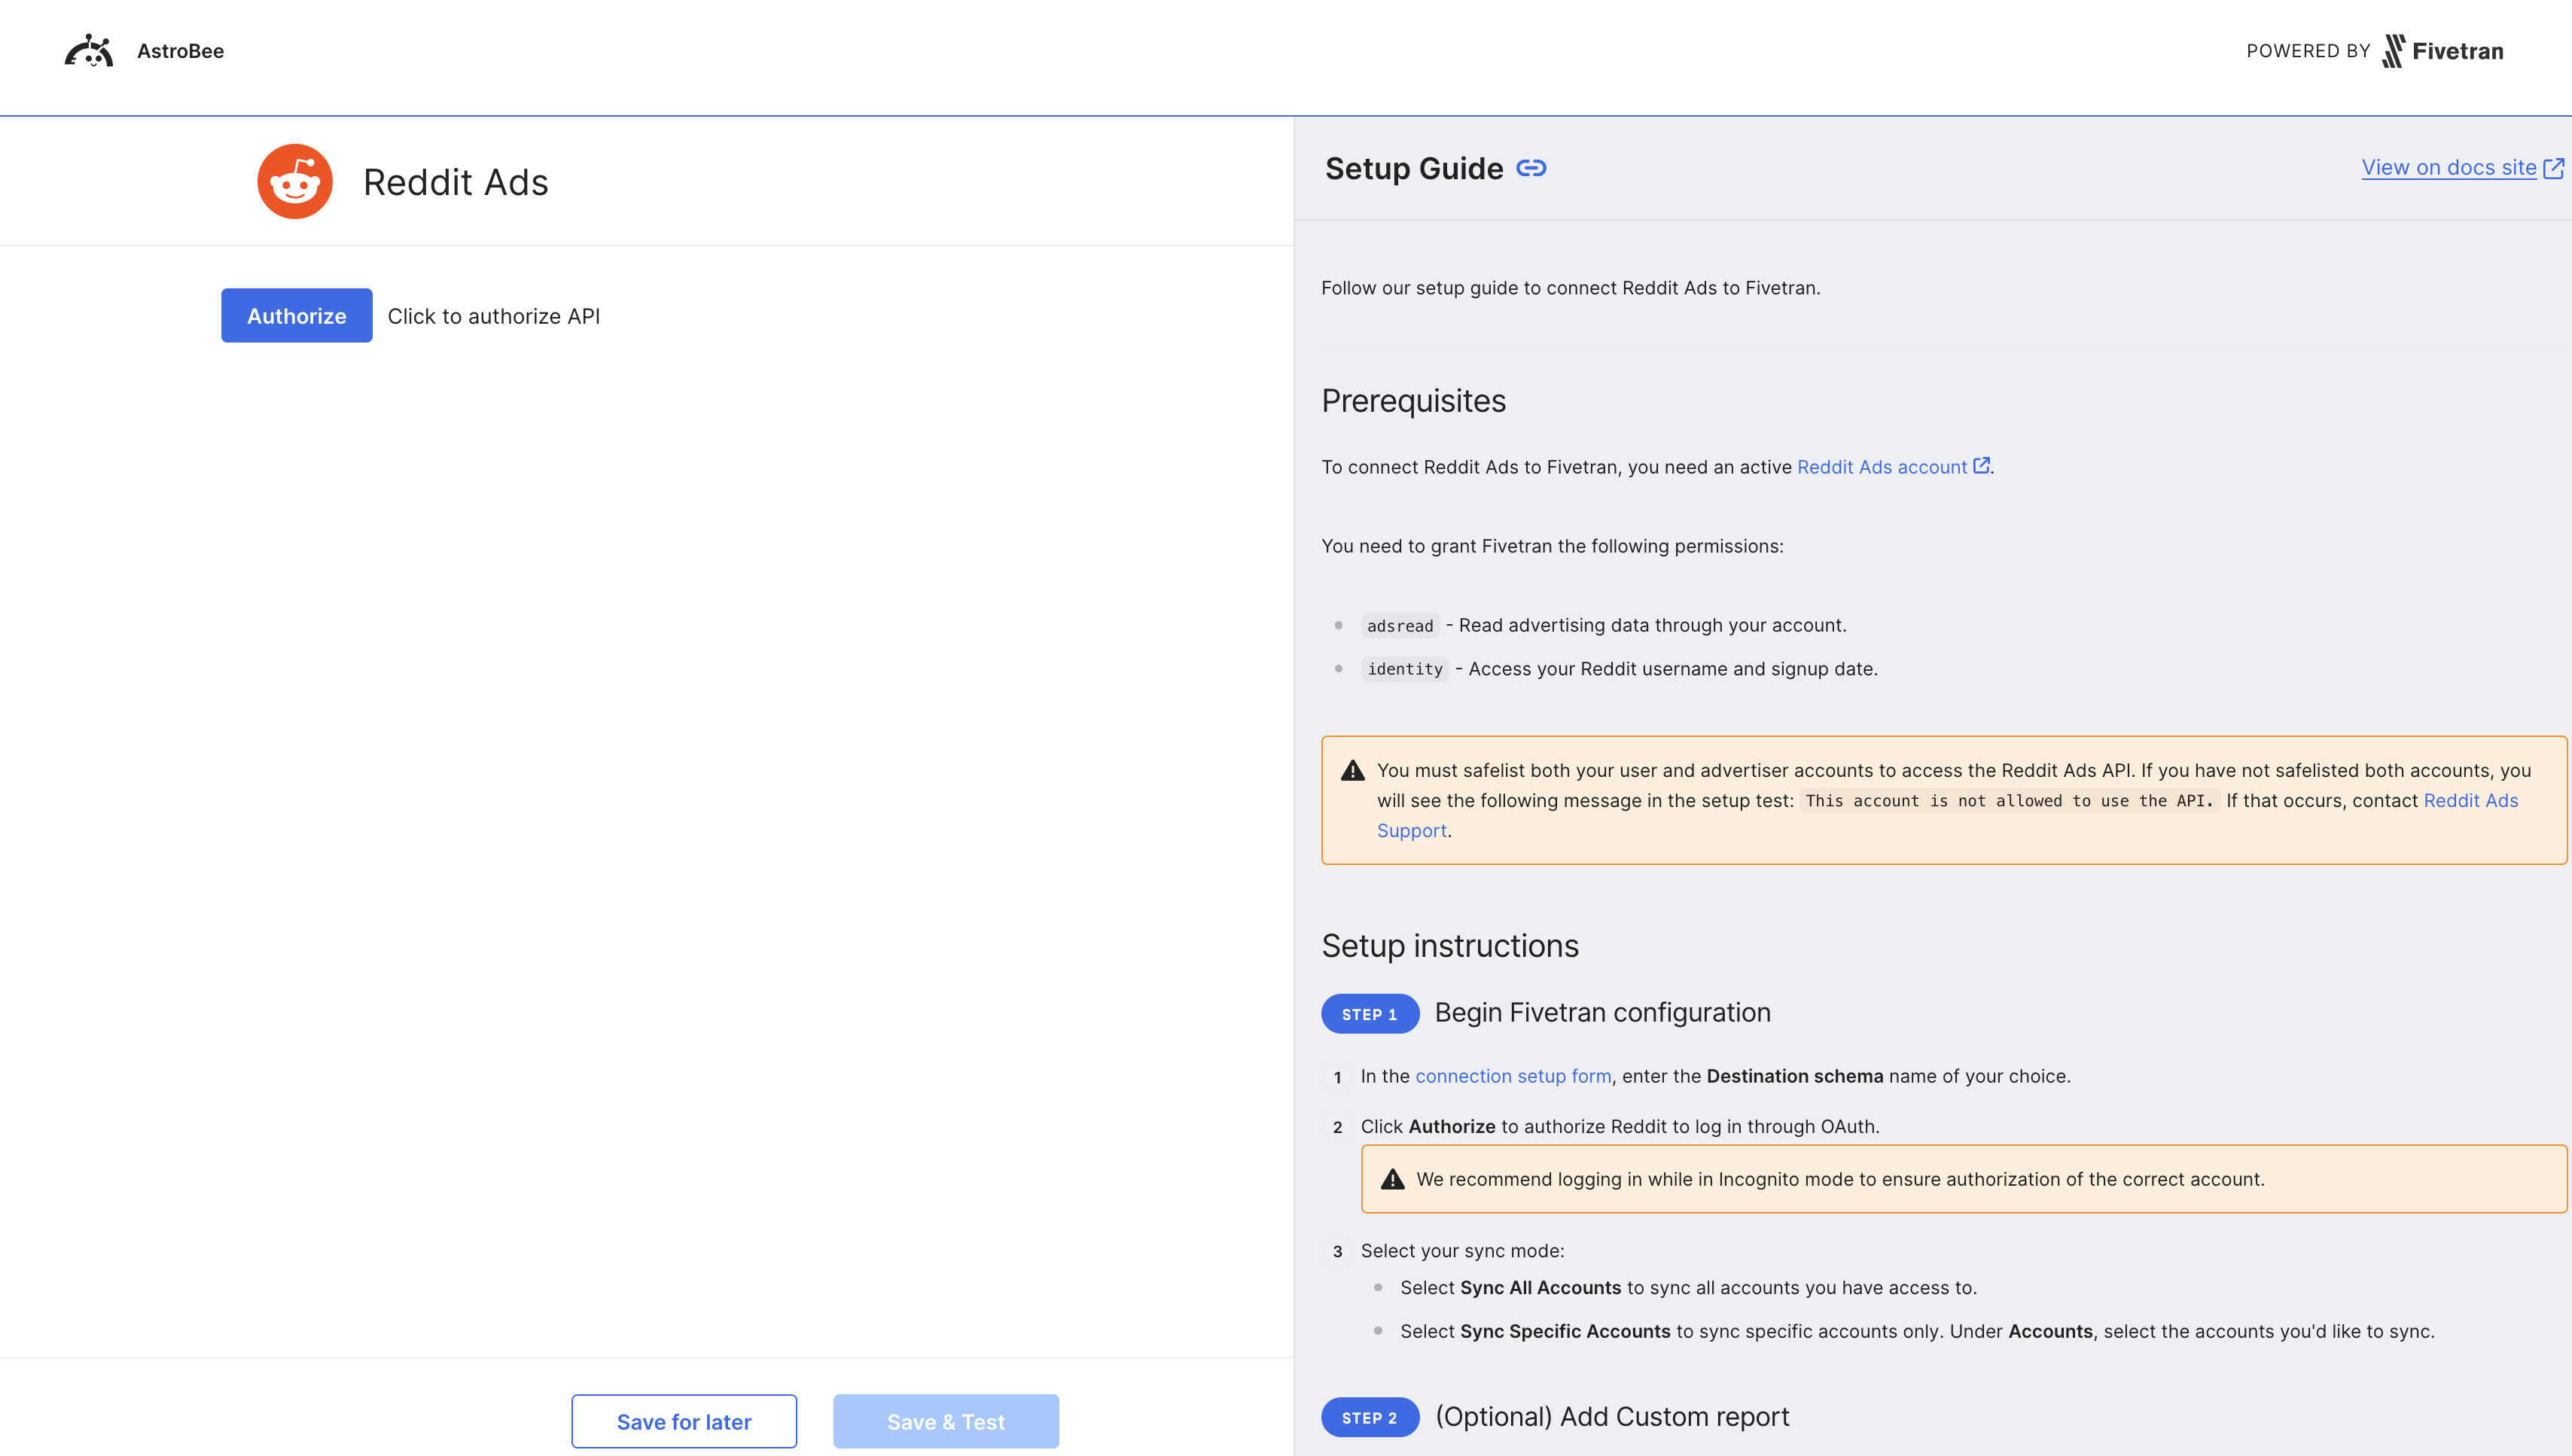The image size is (2572, 1456).
Task: Click Save for later
Action: pos(683,1421)
